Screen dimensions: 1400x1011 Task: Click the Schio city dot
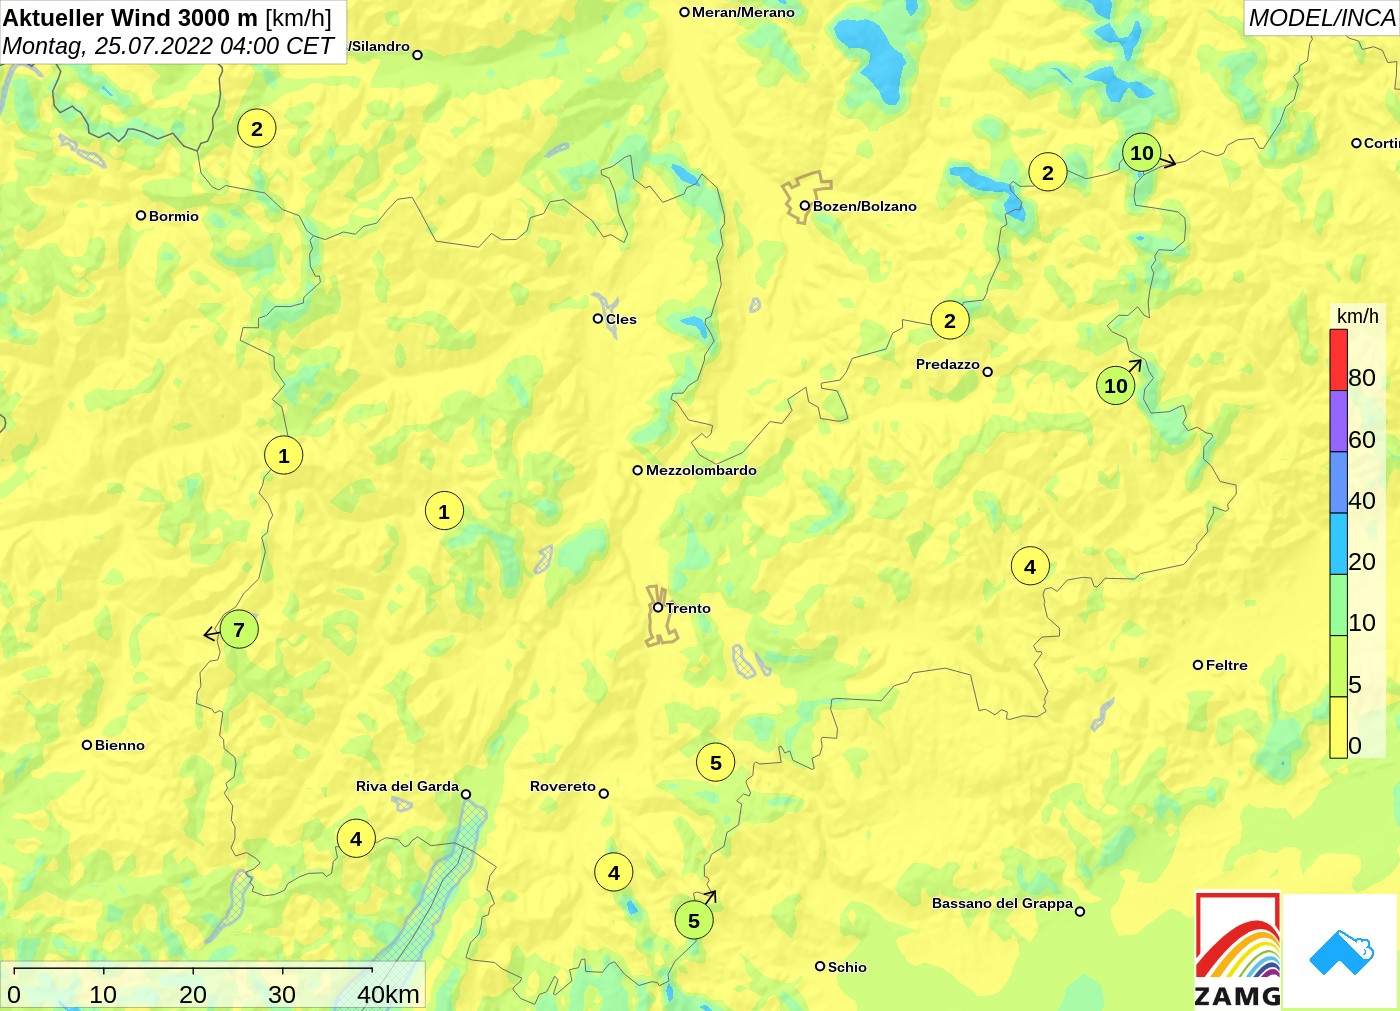[820, 966]
